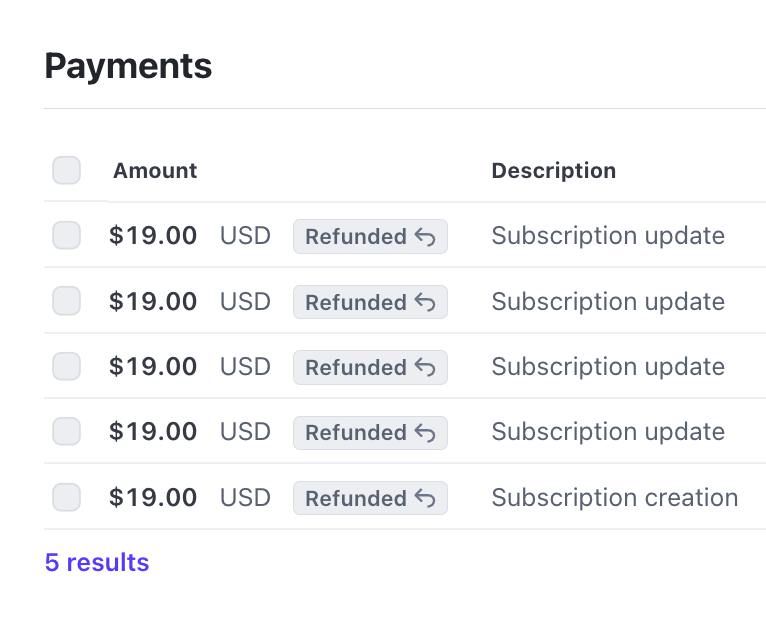Click the refund arrow icon in first row
The width and height of the screenshot is (766, 618).
click(x=425, y=237)
